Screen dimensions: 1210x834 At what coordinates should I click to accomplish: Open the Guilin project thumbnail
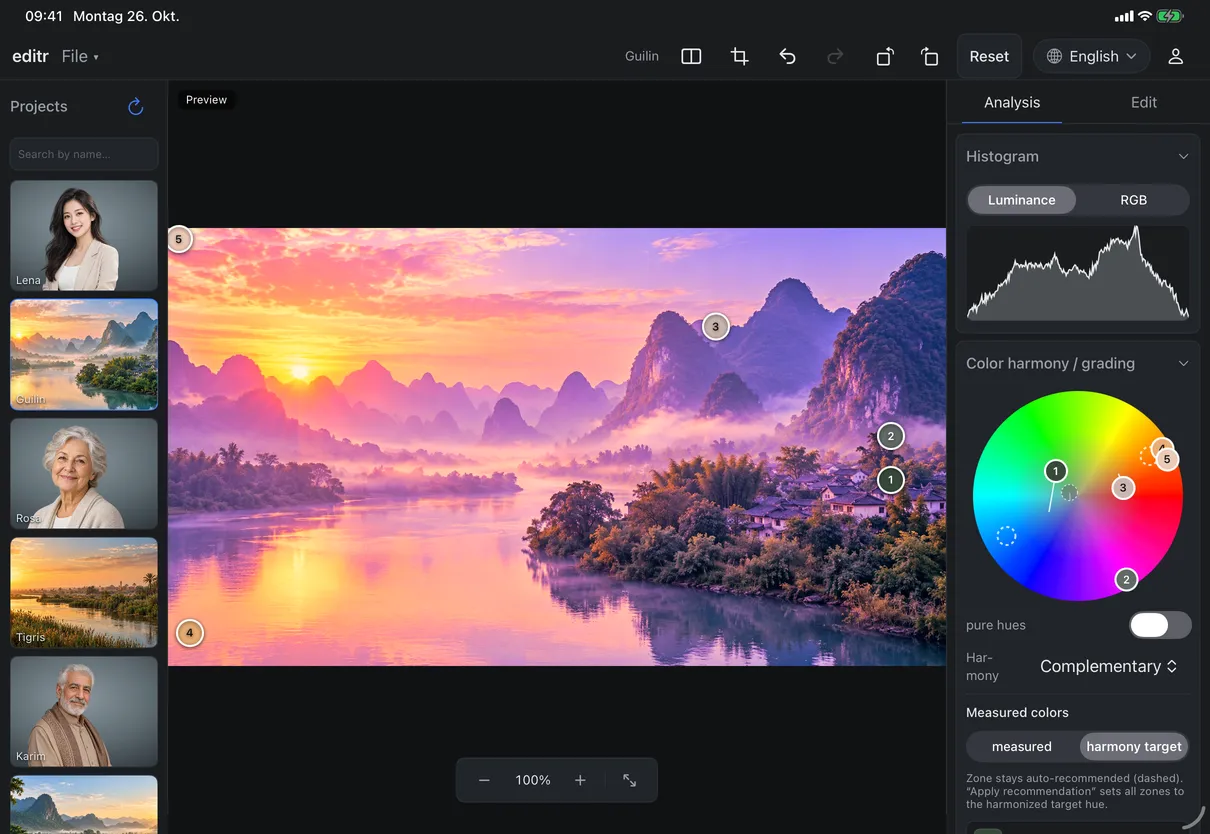[84, 355]
